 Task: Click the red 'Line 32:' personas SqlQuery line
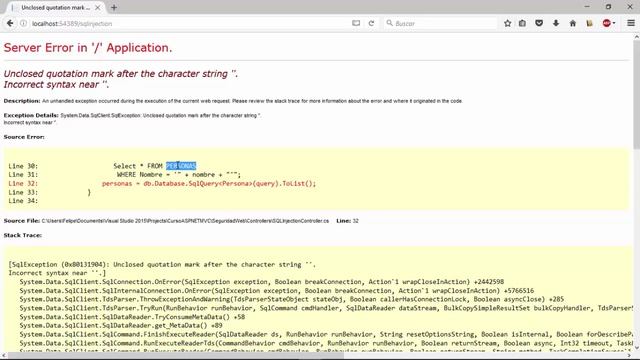click(162, 184)
